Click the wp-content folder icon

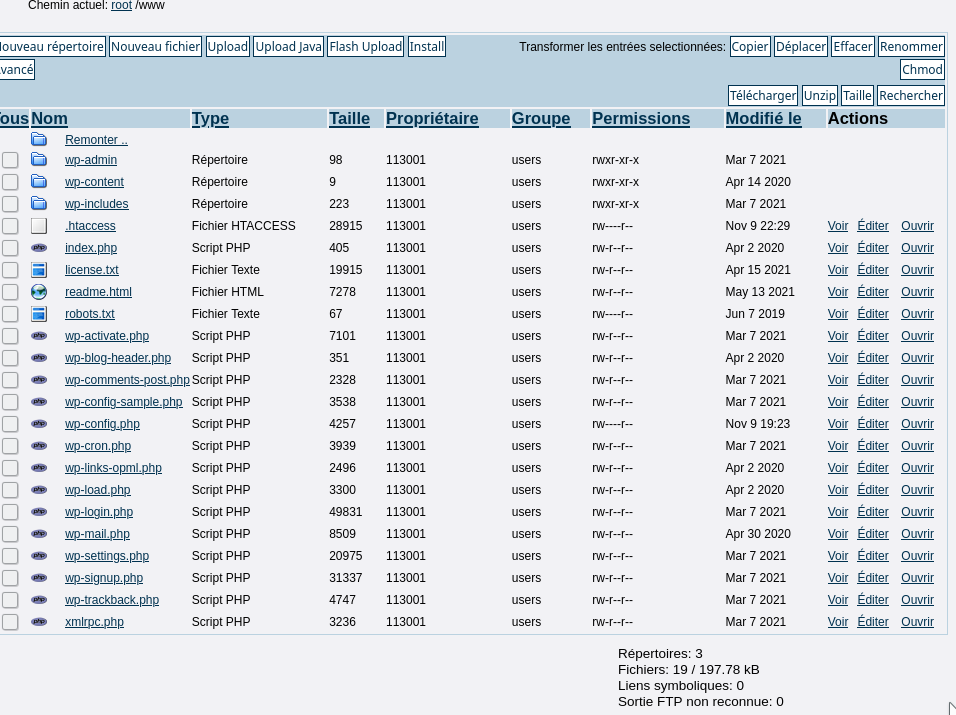(39, 182)
